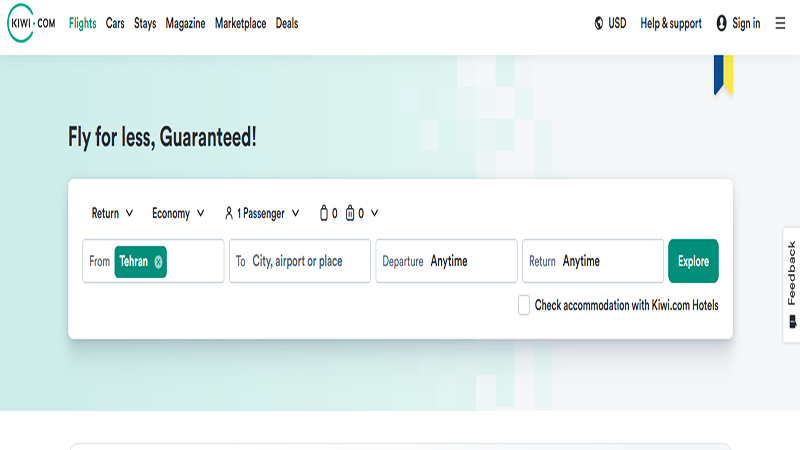Image resolution: width=800 pixels, height=450 pixels.
Task: Go to the Cars tab
Action: (115, 23)
